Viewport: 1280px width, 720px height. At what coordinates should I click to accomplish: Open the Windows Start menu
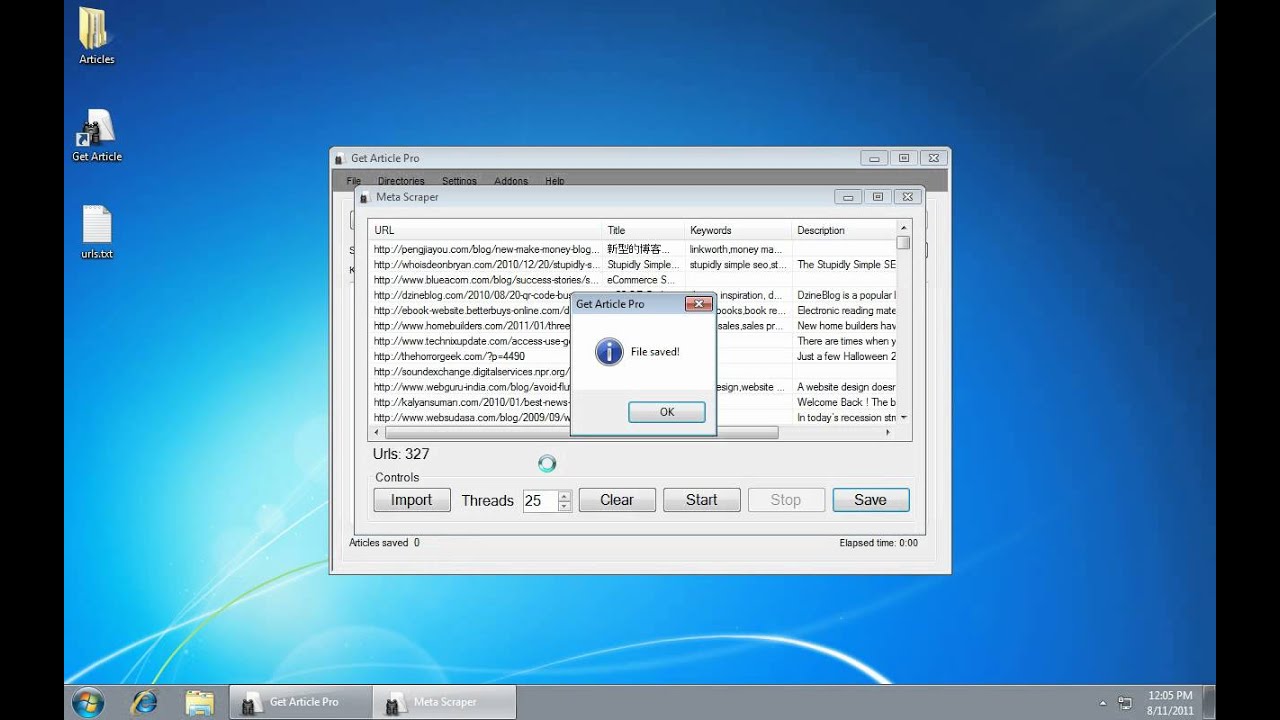coord(90,701)
